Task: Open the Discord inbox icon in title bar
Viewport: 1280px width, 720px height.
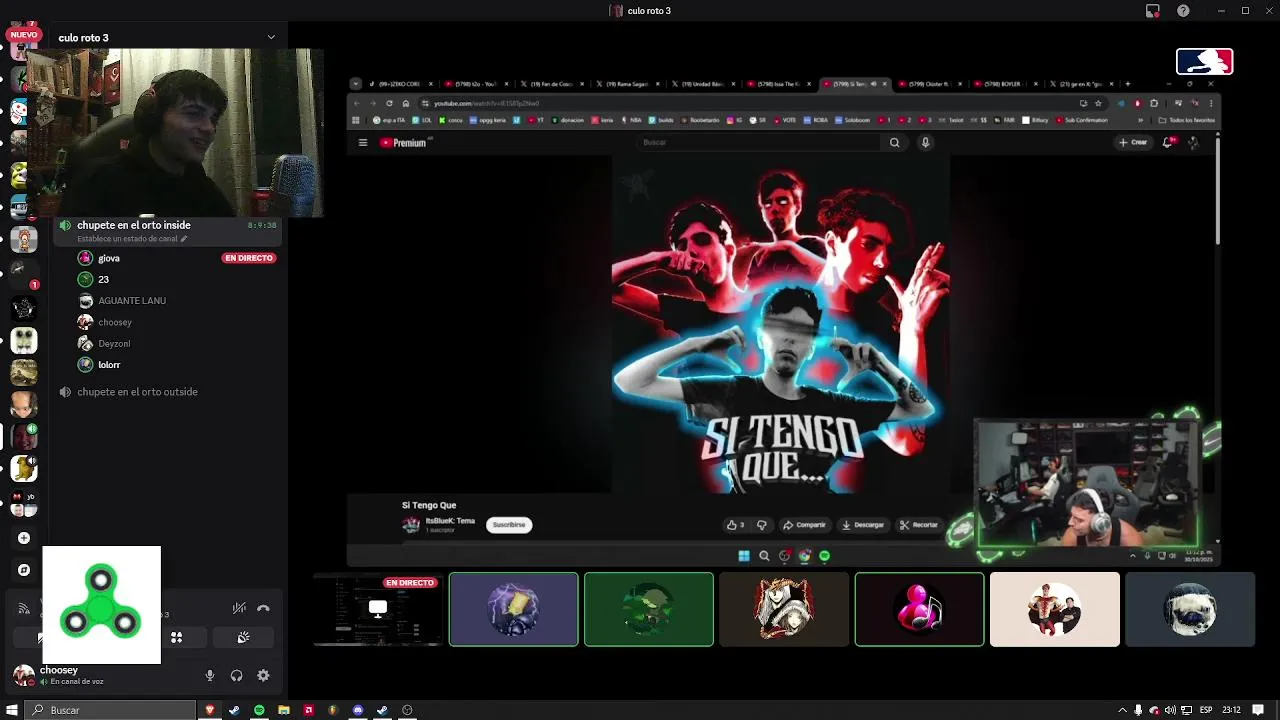Action: [x=1153, y=11]
